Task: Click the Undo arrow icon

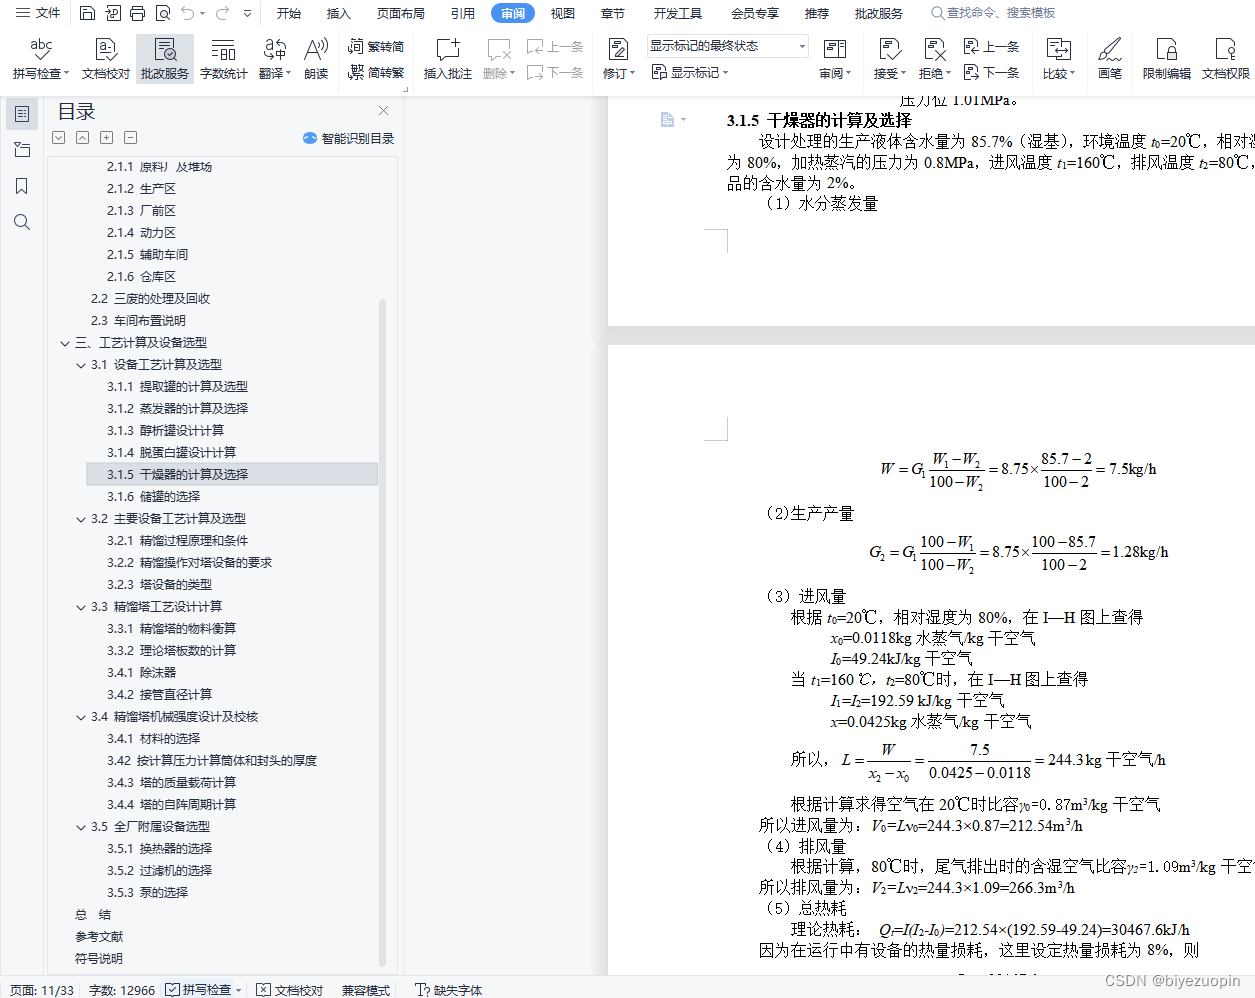Action: tap(188, 13)
